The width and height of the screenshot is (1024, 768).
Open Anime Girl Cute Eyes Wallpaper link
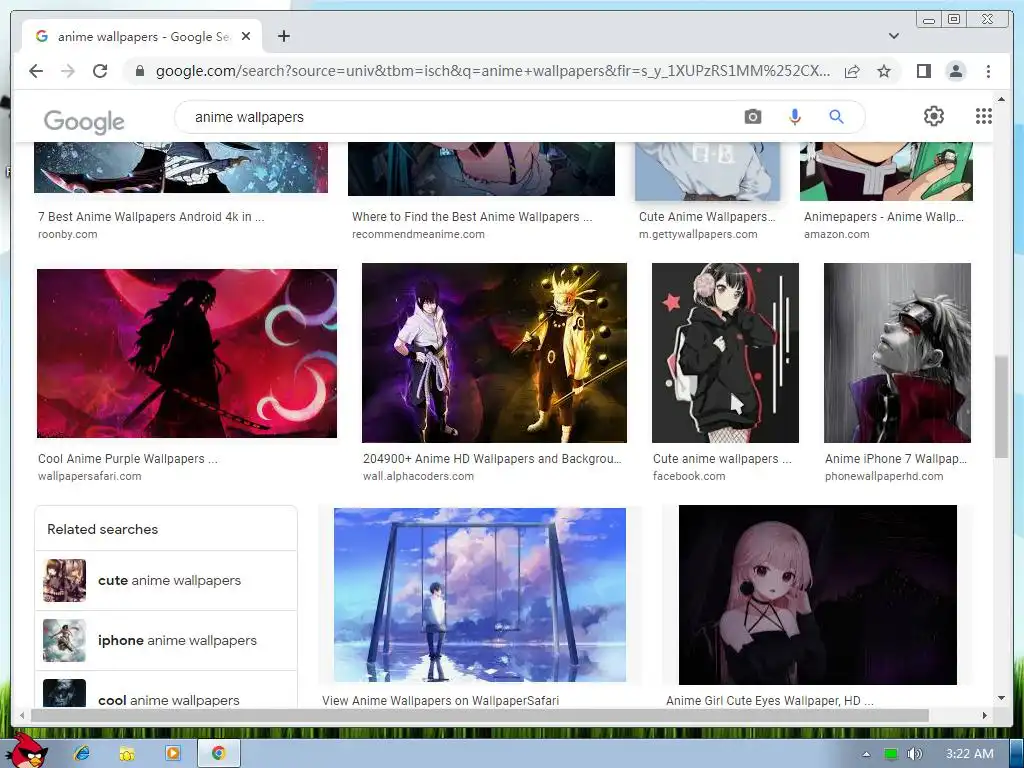(x=770, y=701)
